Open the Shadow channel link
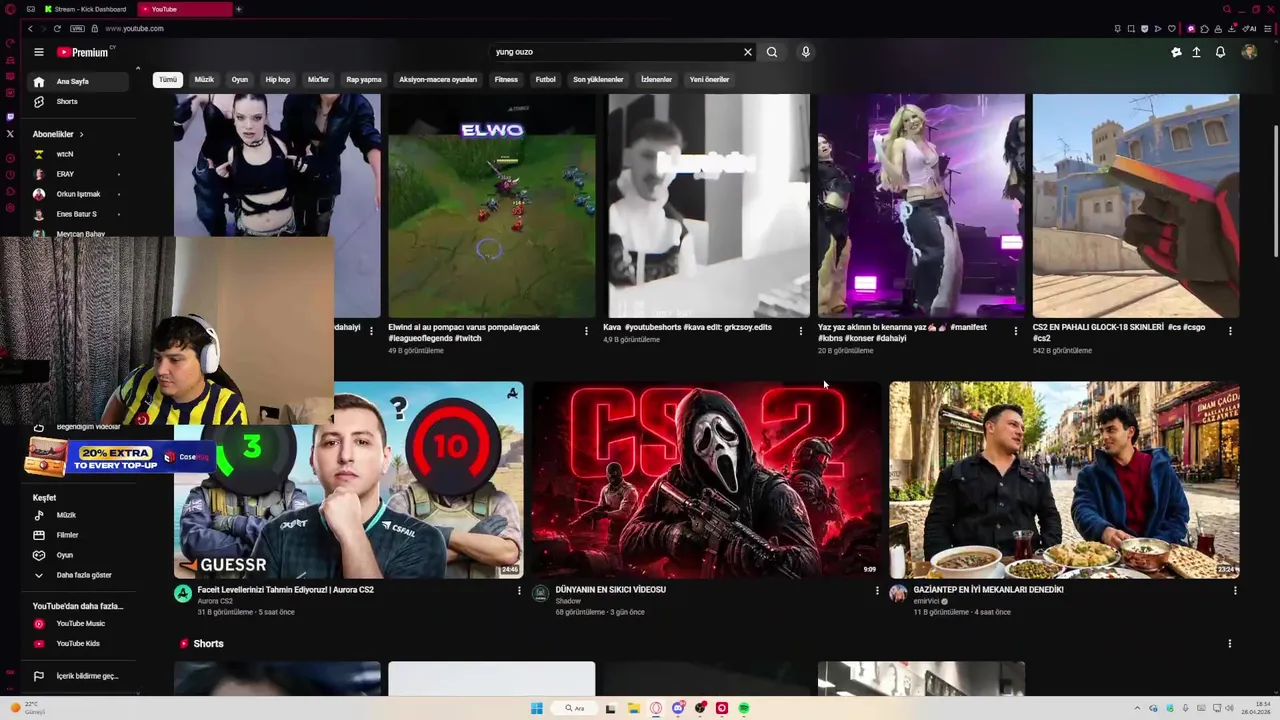The height and width of the screenshot is (720, 1280). tap(568, 601)
